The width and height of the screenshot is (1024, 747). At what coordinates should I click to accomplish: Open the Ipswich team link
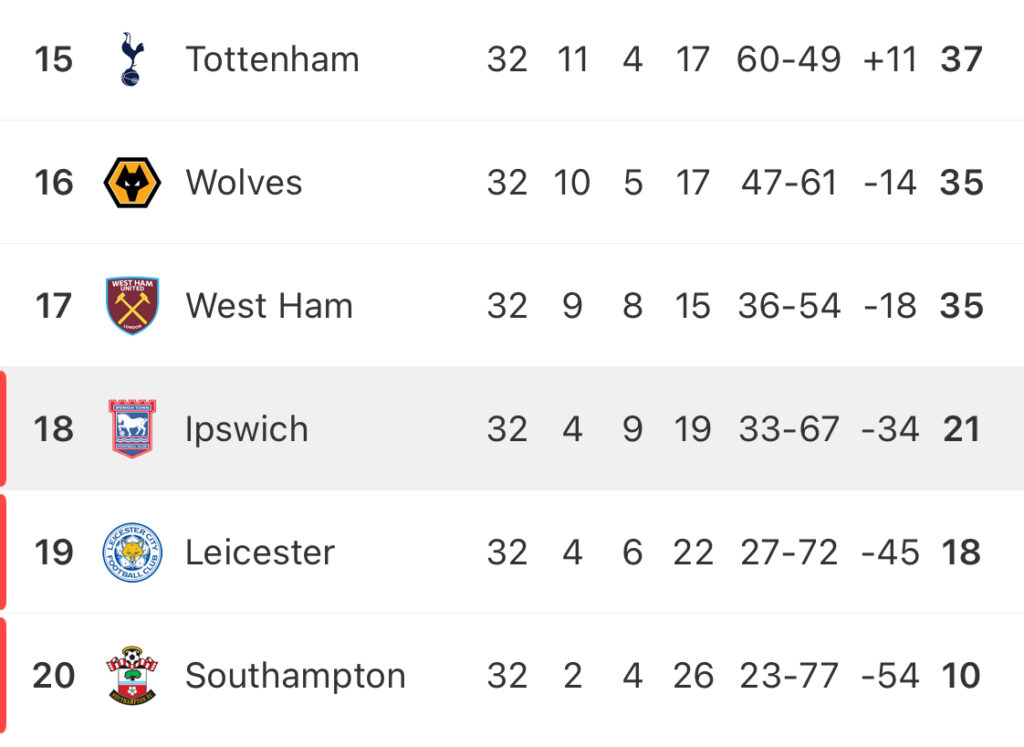[246, 430]
